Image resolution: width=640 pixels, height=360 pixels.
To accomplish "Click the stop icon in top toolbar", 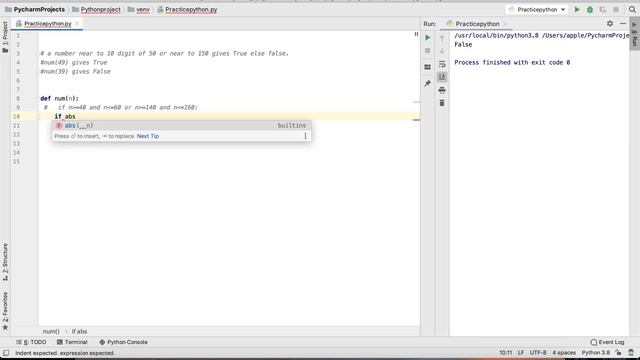I will (616, 9).
